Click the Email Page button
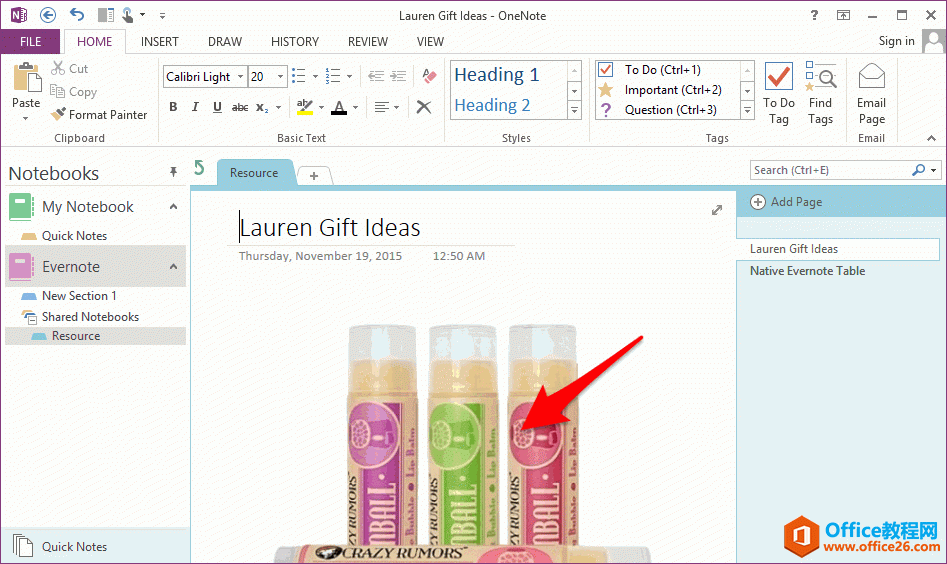This screenshot has width=947, height=564. (x=872, y=94)
